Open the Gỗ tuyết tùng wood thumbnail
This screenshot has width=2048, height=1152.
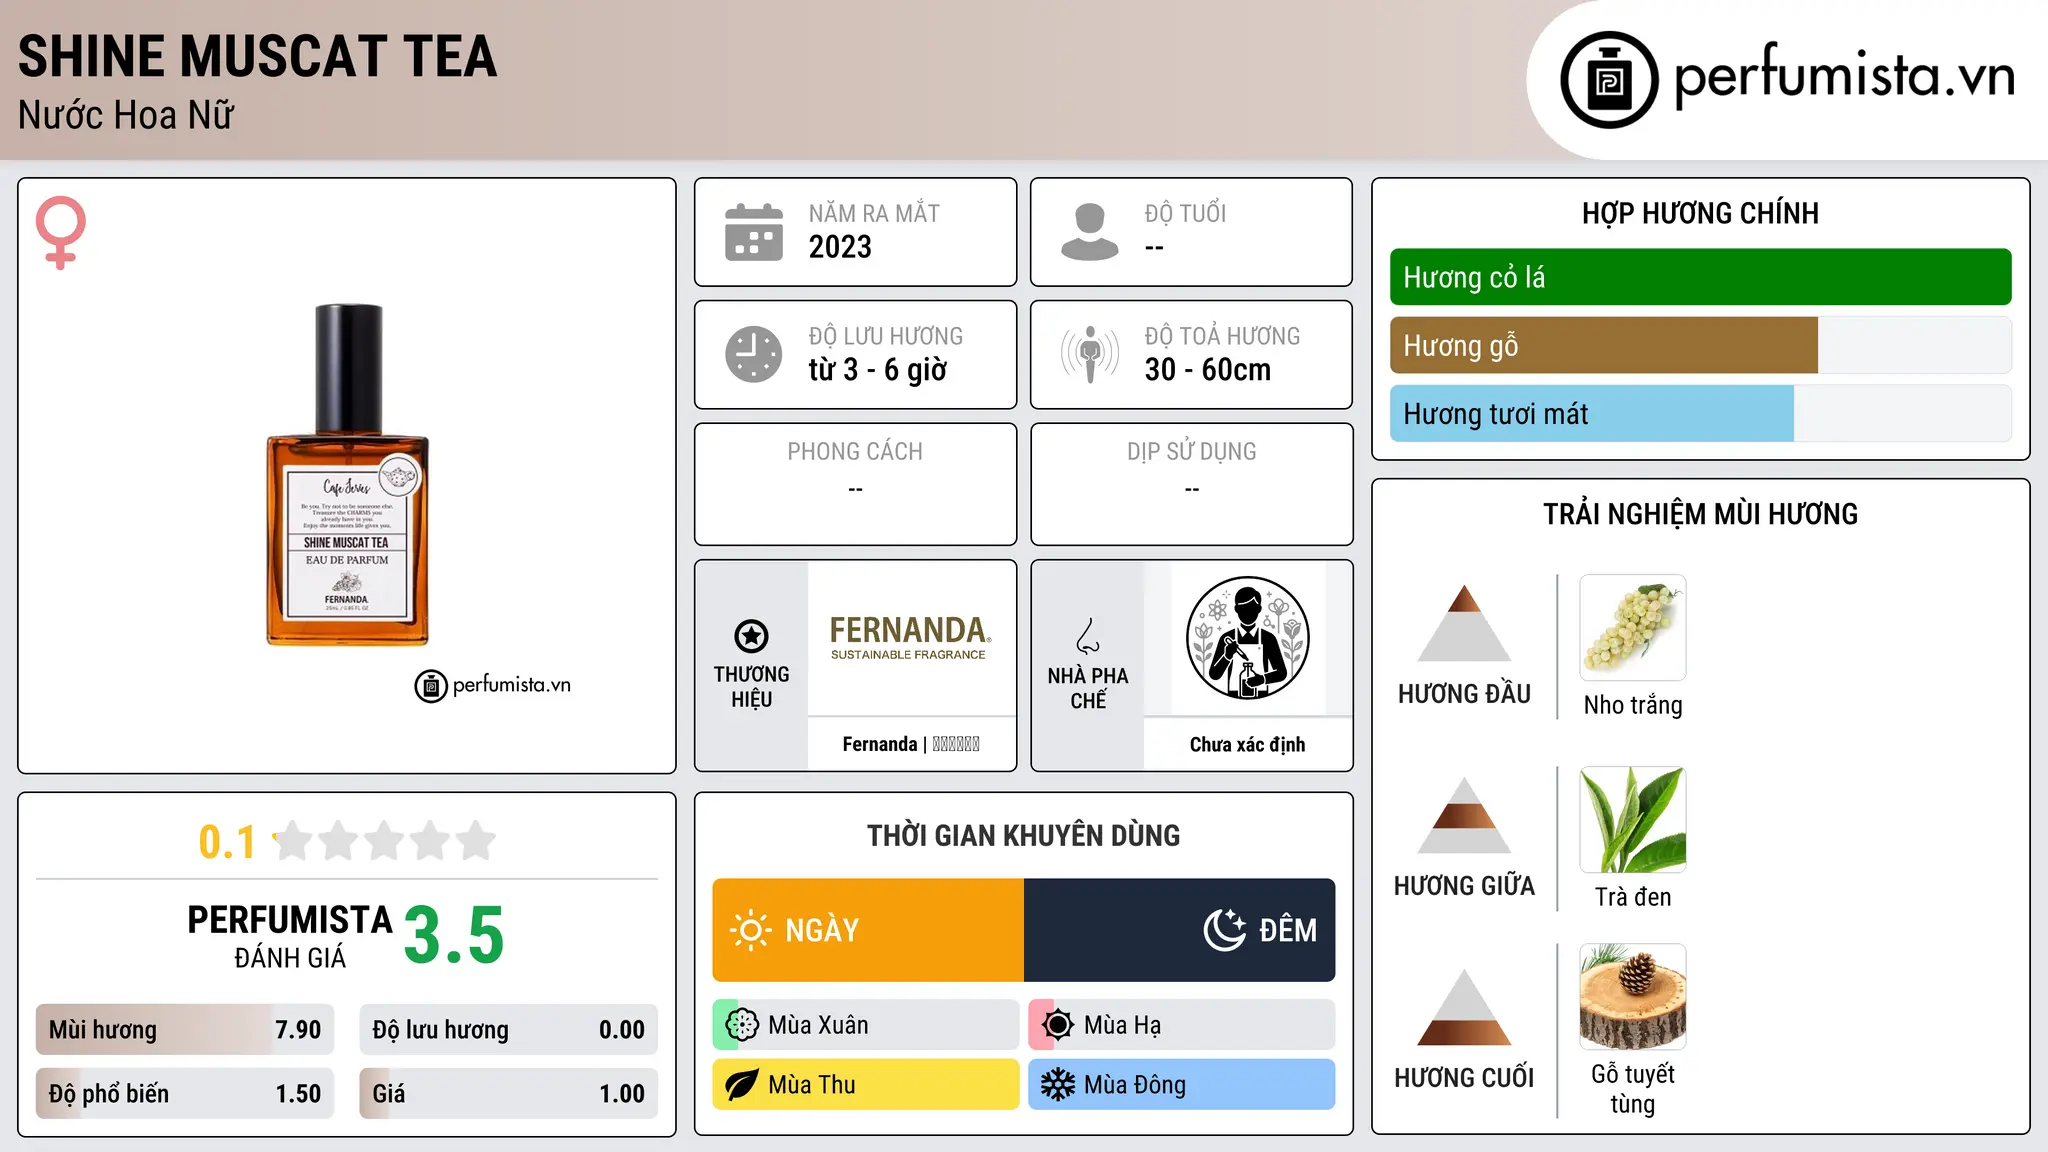[1633, 997]
